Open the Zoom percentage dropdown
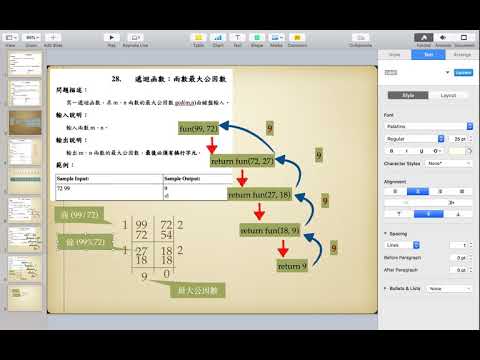This screenshot has width=480, height=360. click(x=31, y=38)
